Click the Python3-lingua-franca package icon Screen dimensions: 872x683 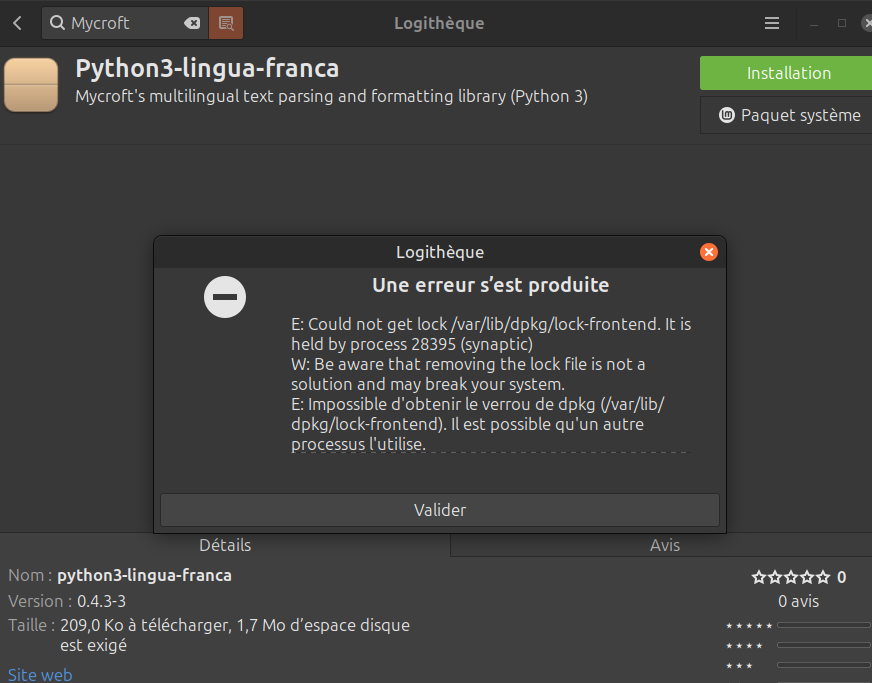click(x=31, y=84)
